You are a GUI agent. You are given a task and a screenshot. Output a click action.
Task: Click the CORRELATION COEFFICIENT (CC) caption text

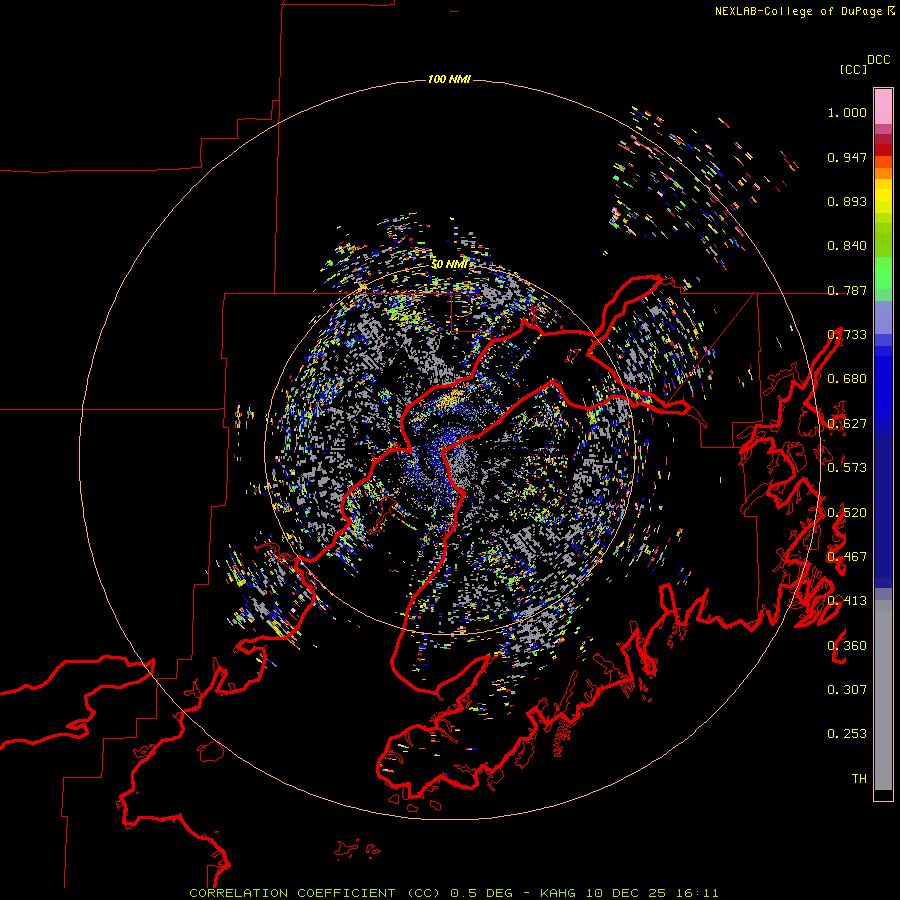pos(315,893)
